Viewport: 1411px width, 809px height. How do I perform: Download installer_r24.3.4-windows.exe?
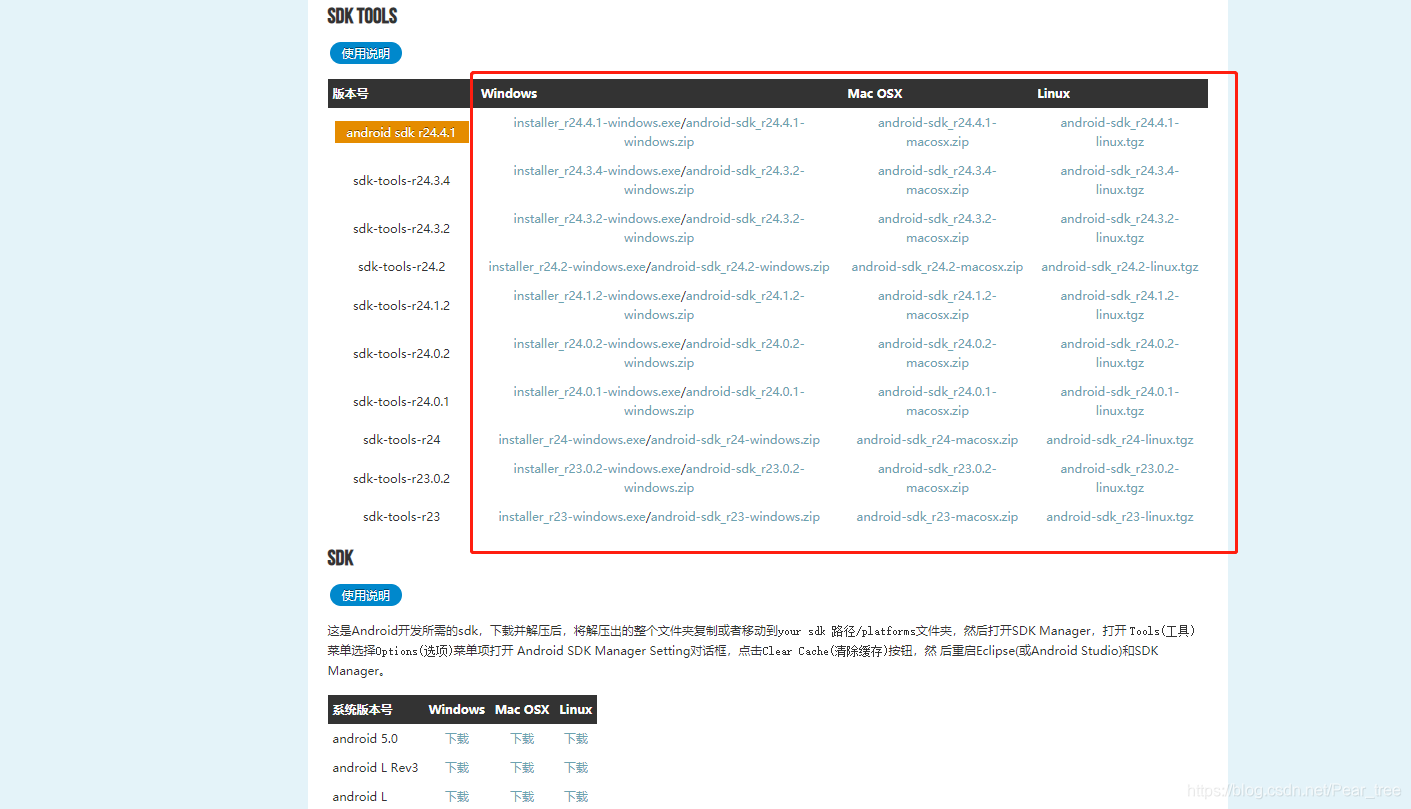pyautogui.click(x=597, y=170)
